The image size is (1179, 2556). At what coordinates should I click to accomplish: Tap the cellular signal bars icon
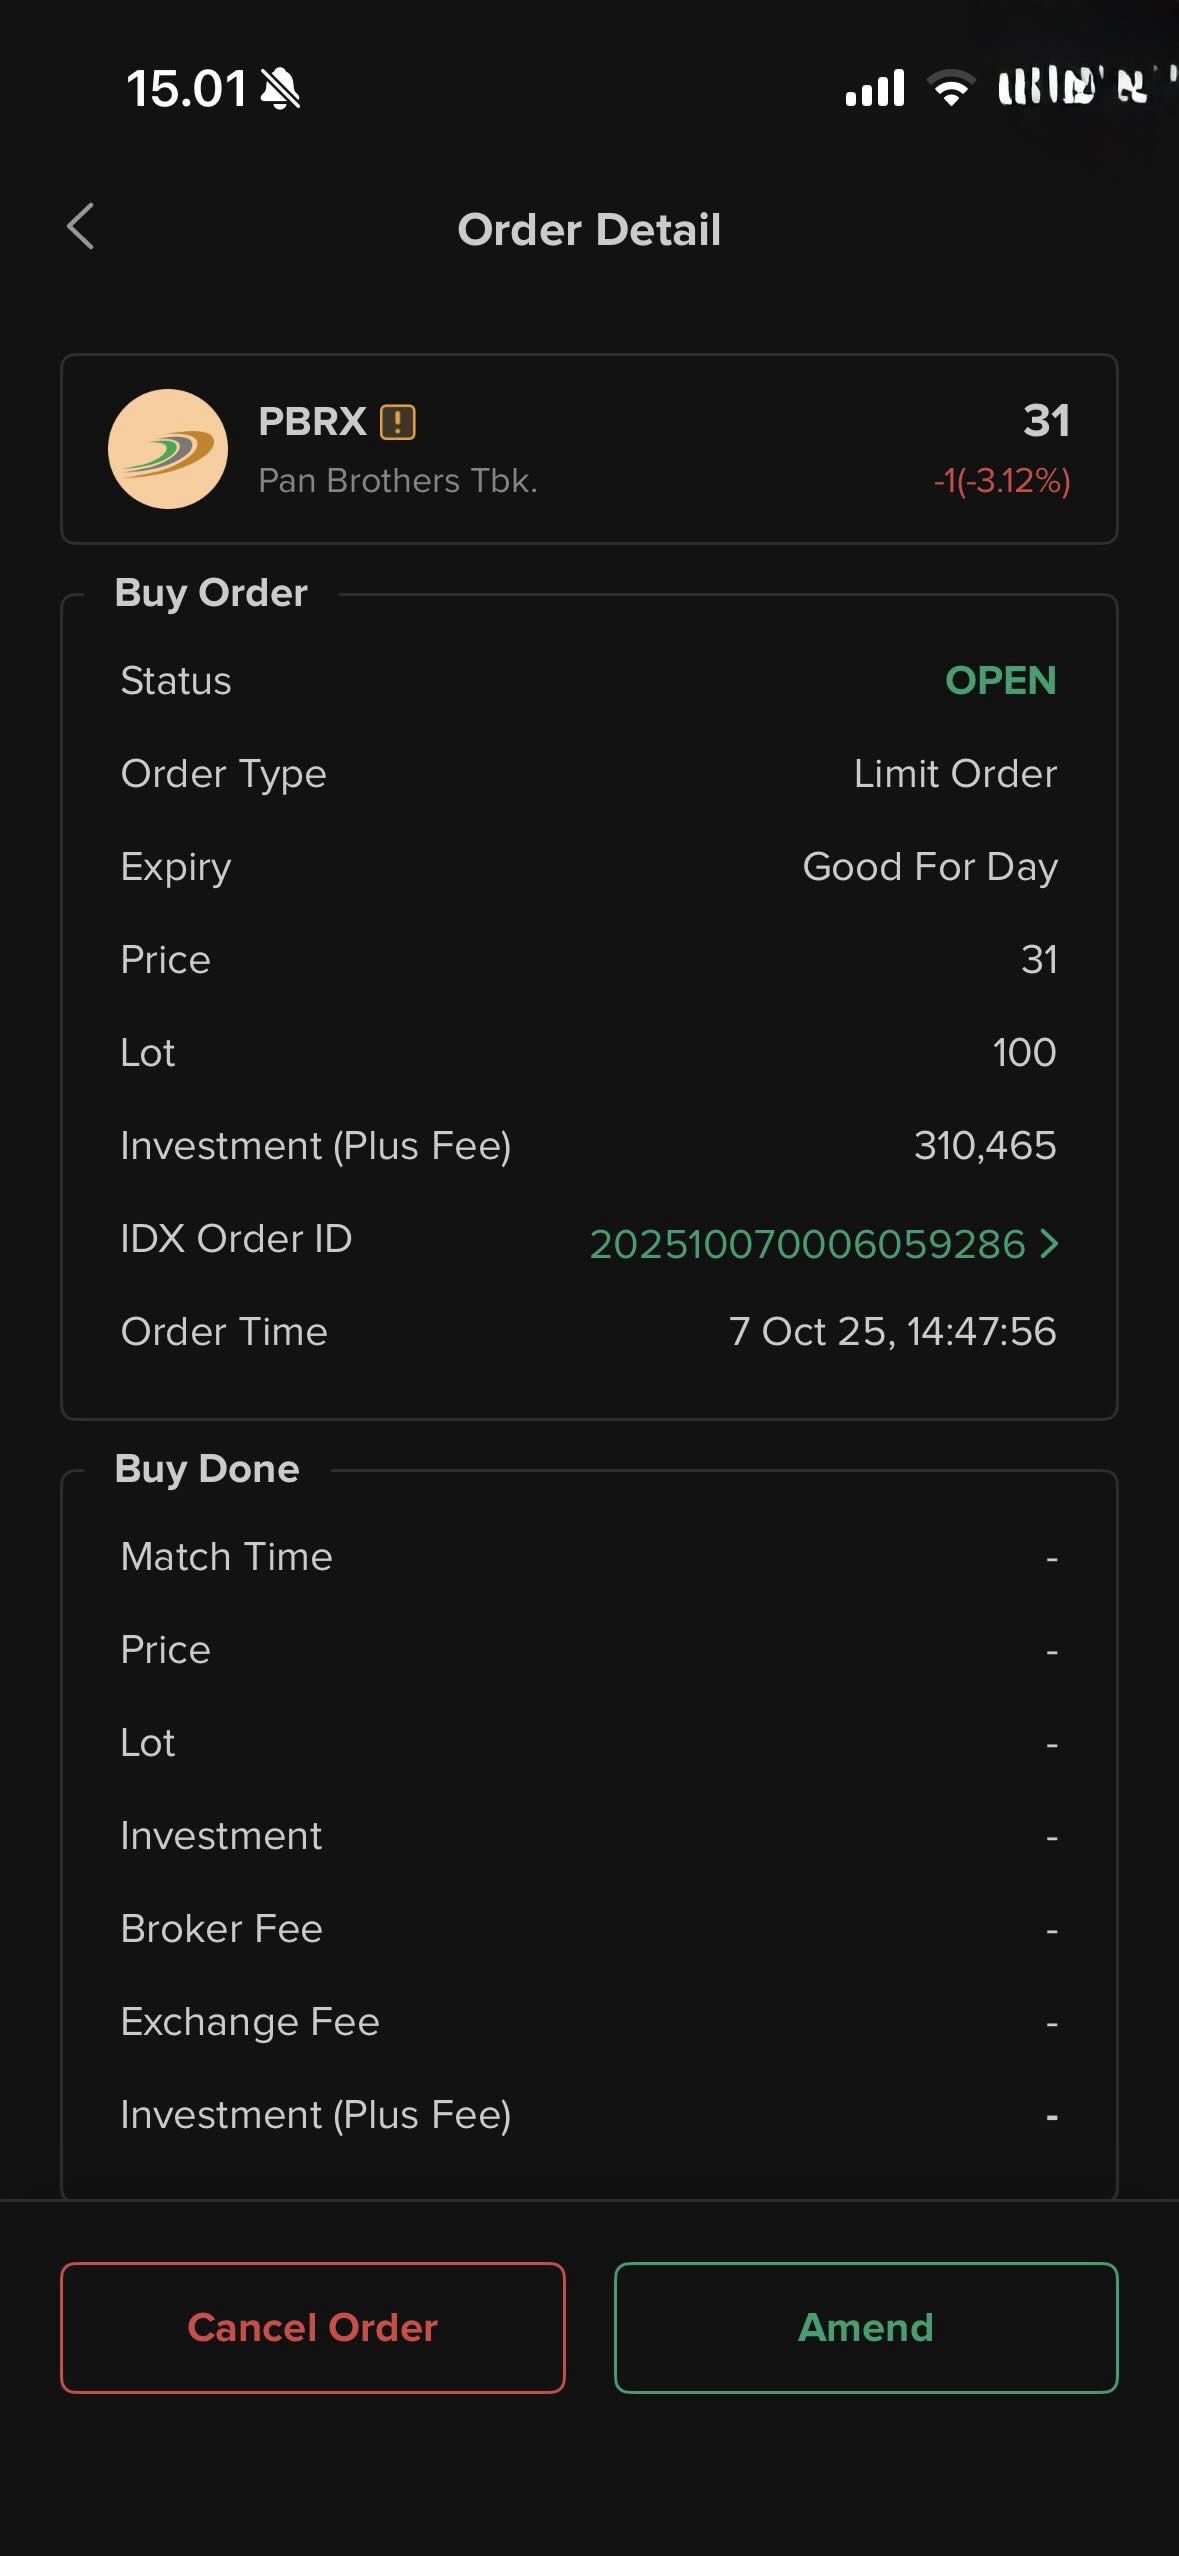click(x=875, y=88)
